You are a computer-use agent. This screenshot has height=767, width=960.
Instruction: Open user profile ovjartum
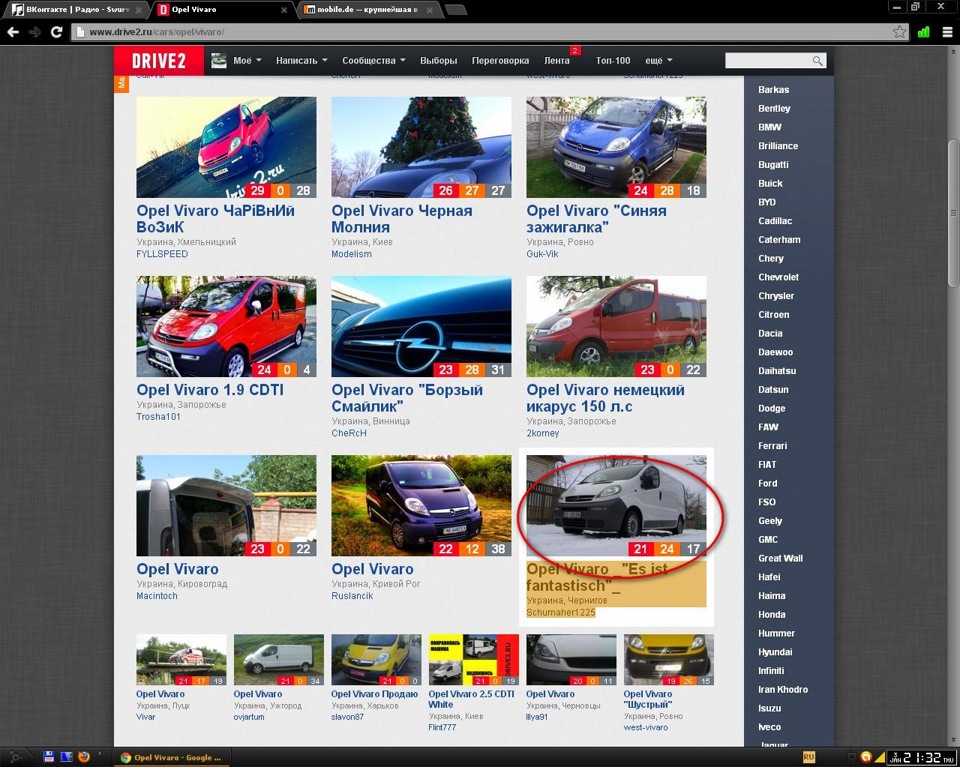coord(249,717)
